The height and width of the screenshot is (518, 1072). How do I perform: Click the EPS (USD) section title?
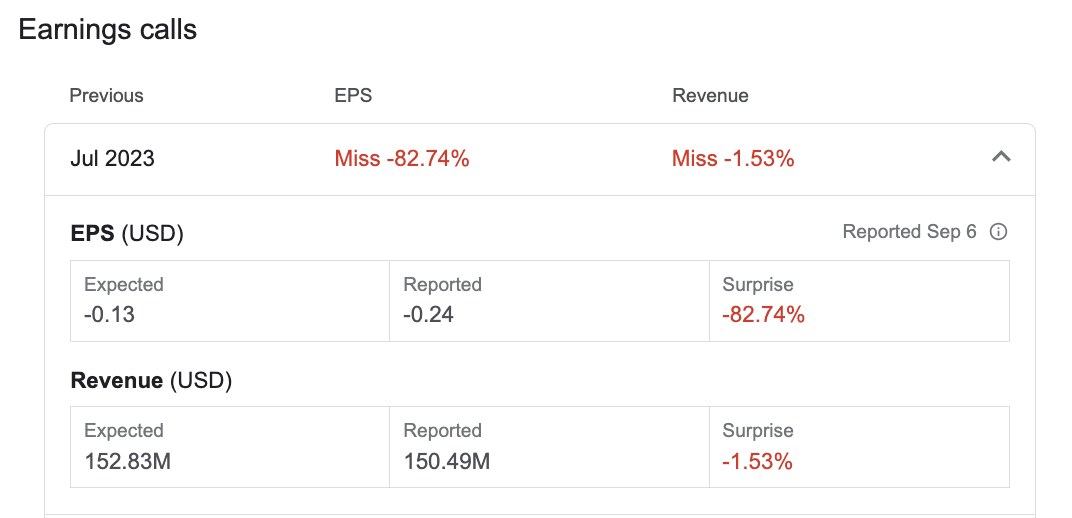pyautogui.click(x=127, y=234)
